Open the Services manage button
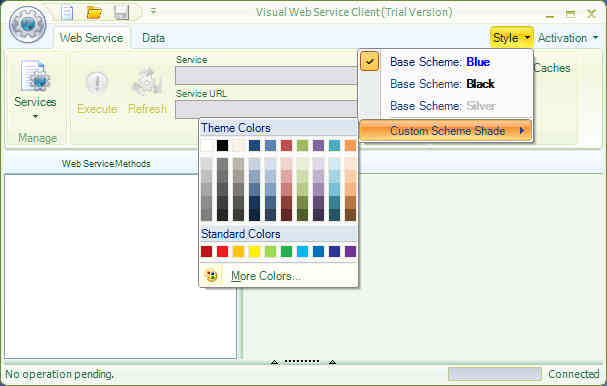The height and width of the screenshot is (386, 607). tap(35, 89)
